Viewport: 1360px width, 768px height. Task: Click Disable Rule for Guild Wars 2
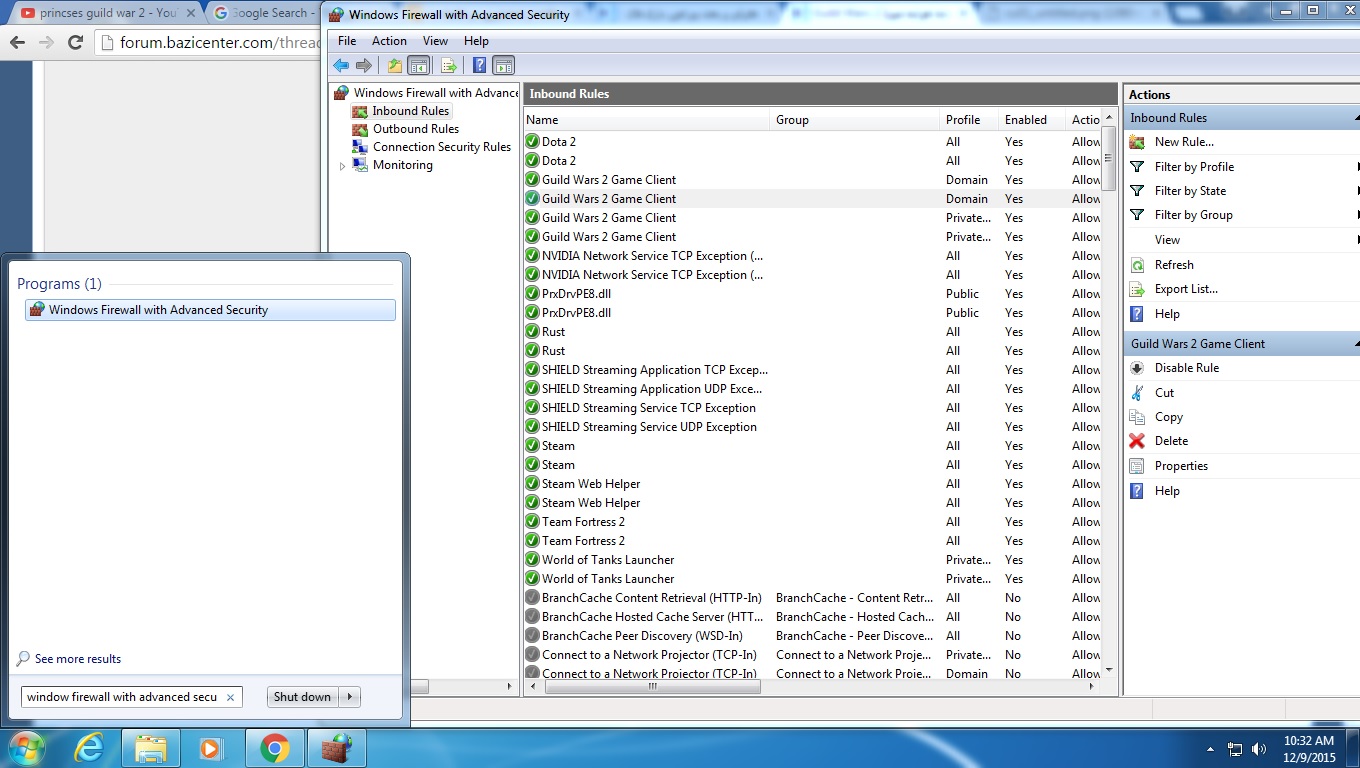click(x=1187, y=368)
